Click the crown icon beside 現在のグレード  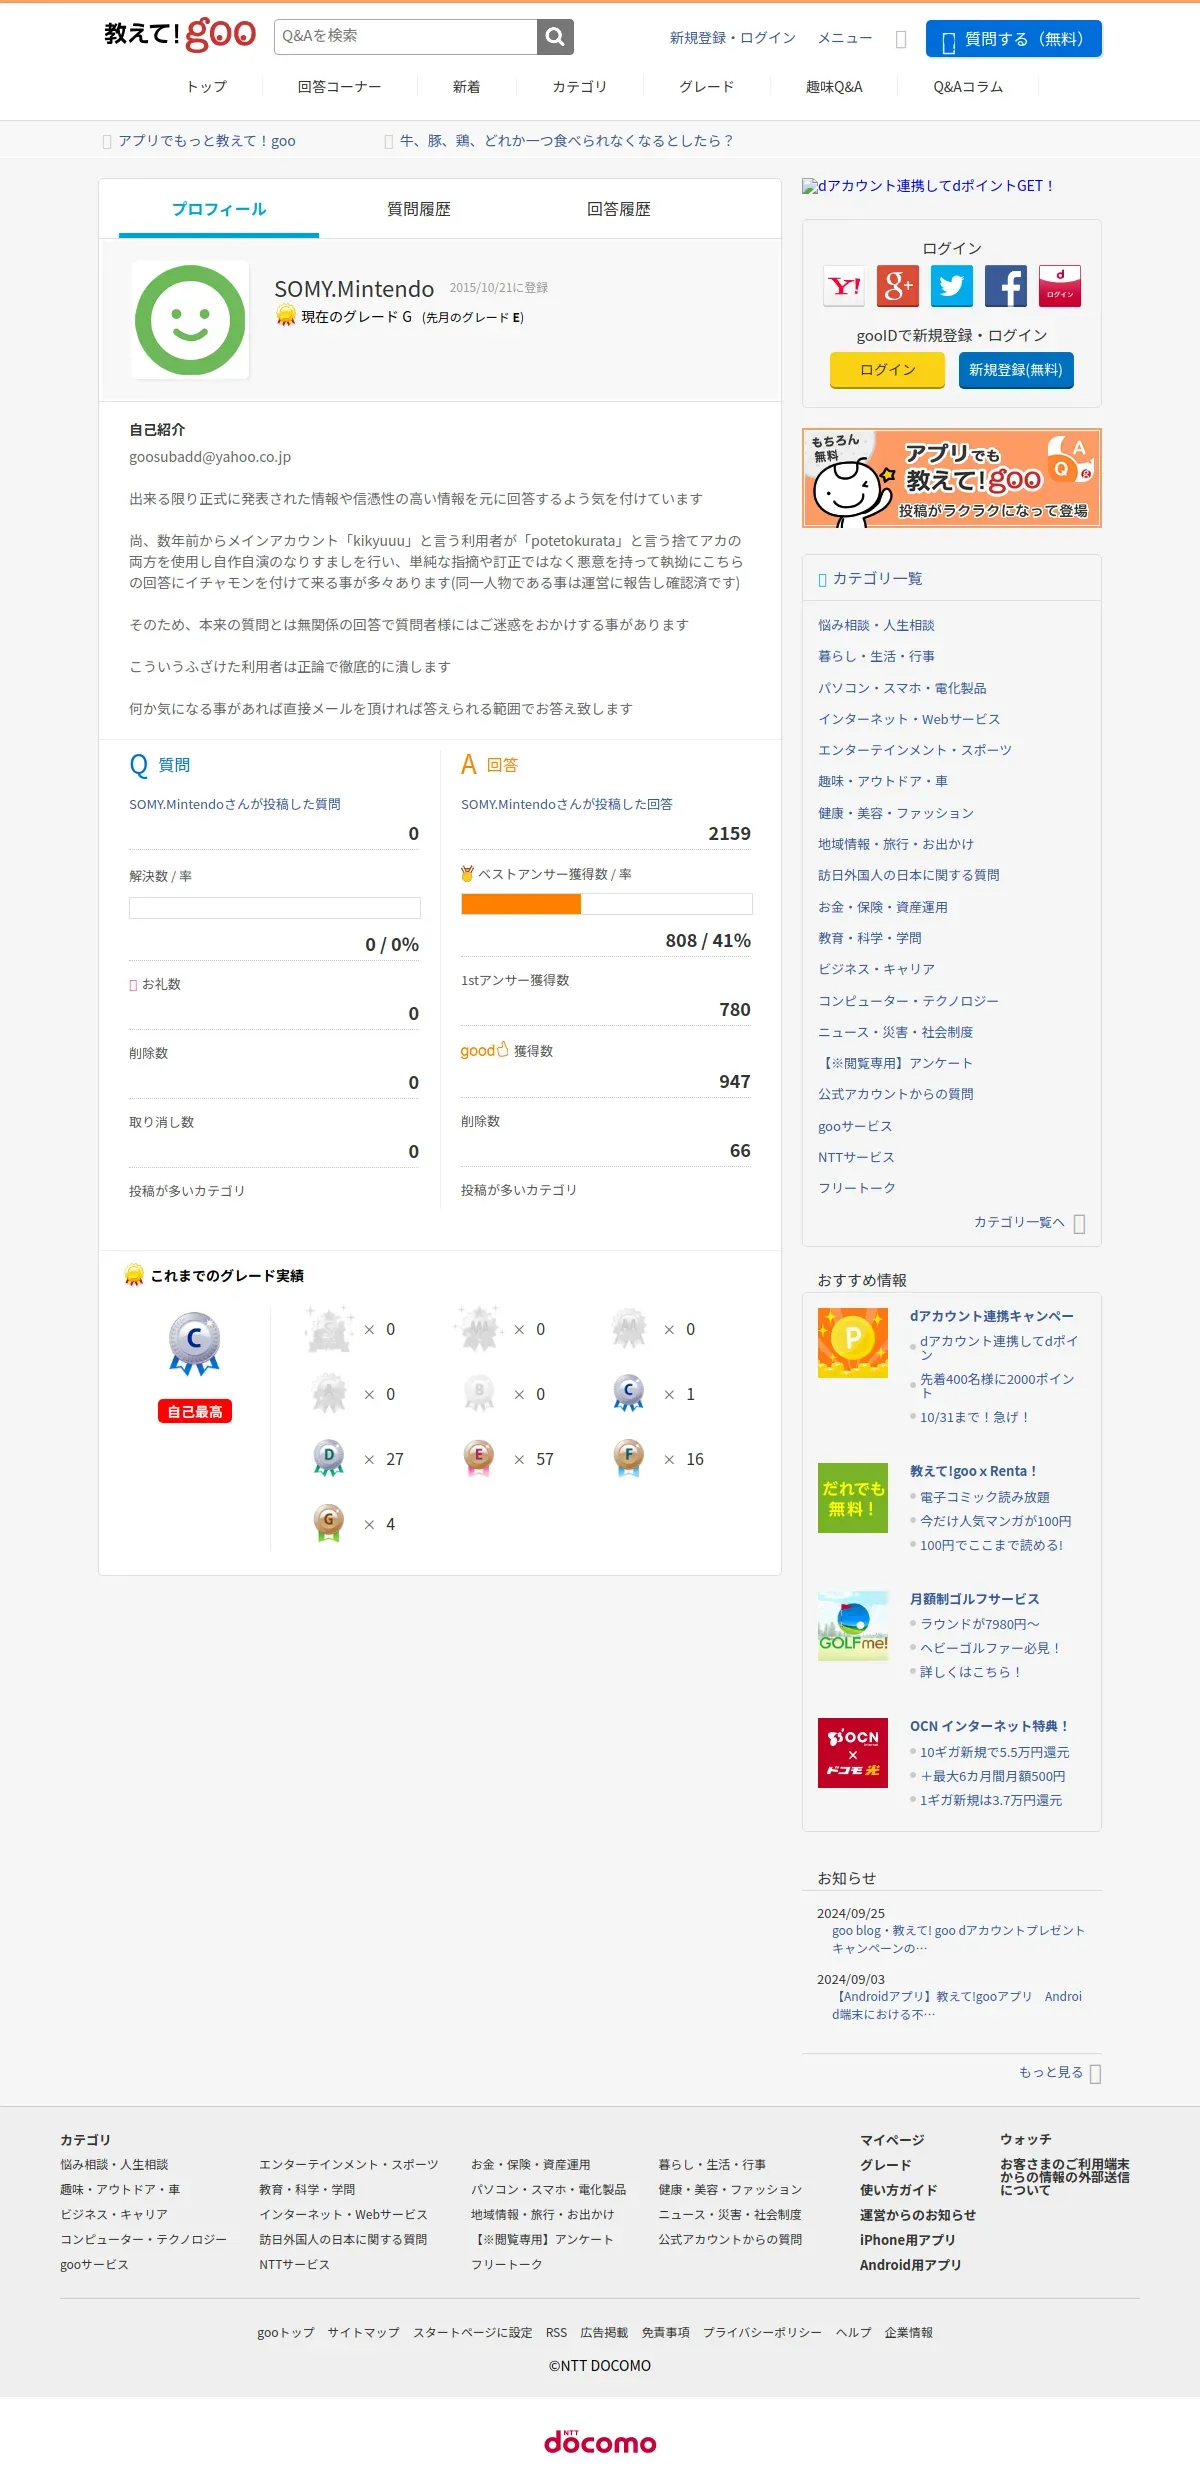286,316
